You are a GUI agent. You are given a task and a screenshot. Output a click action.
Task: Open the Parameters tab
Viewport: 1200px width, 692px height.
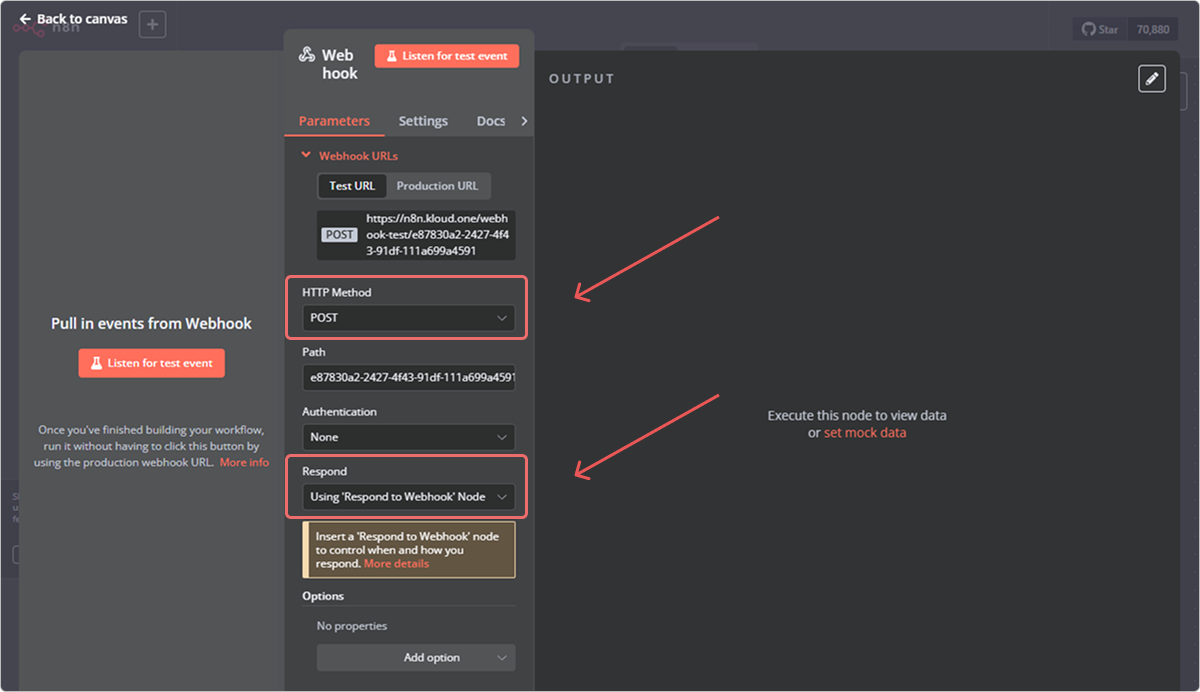[334, 121]
